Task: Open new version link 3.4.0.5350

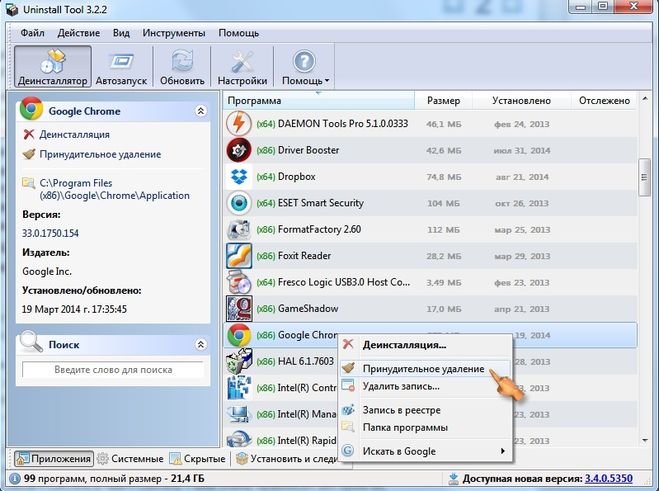Action: tap(609, 479)
